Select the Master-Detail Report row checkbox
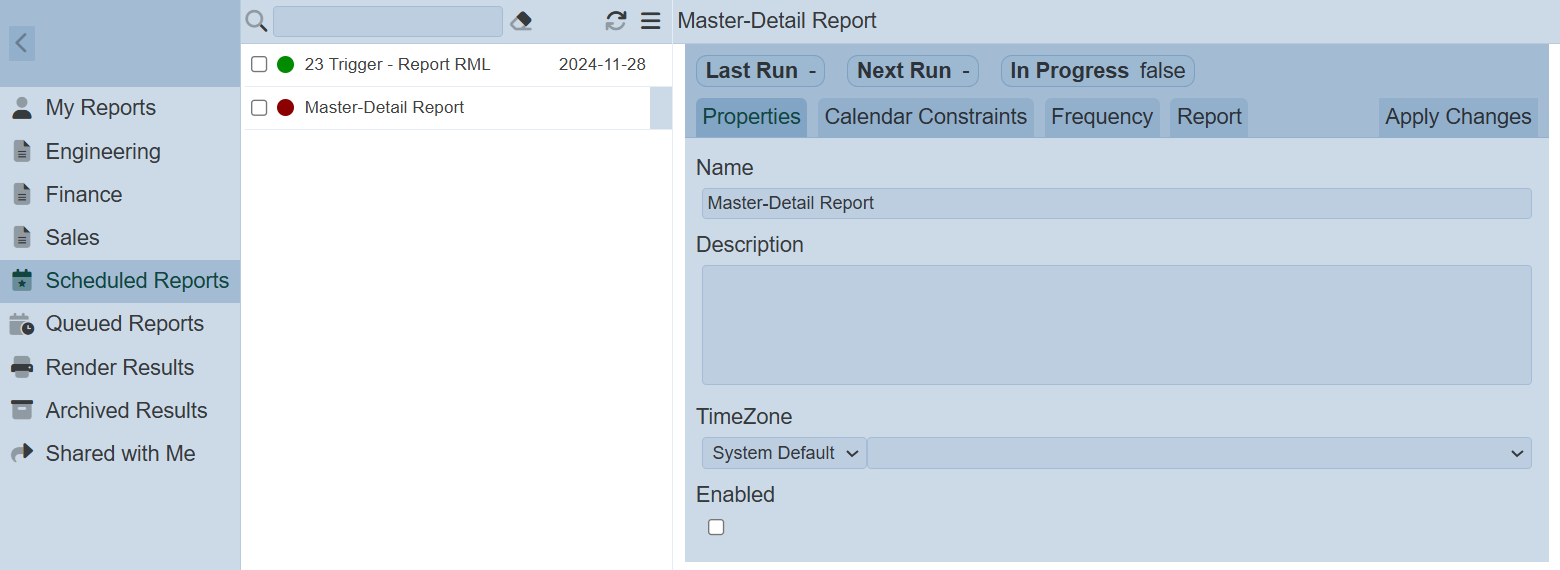 [259, 108]
